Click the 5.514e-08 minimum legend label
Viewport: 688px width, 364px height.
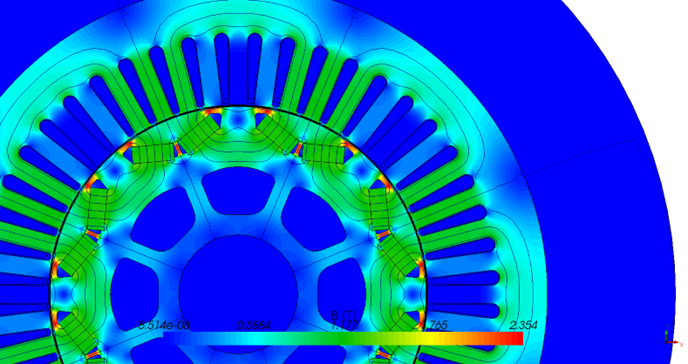[x=164, y=325]
